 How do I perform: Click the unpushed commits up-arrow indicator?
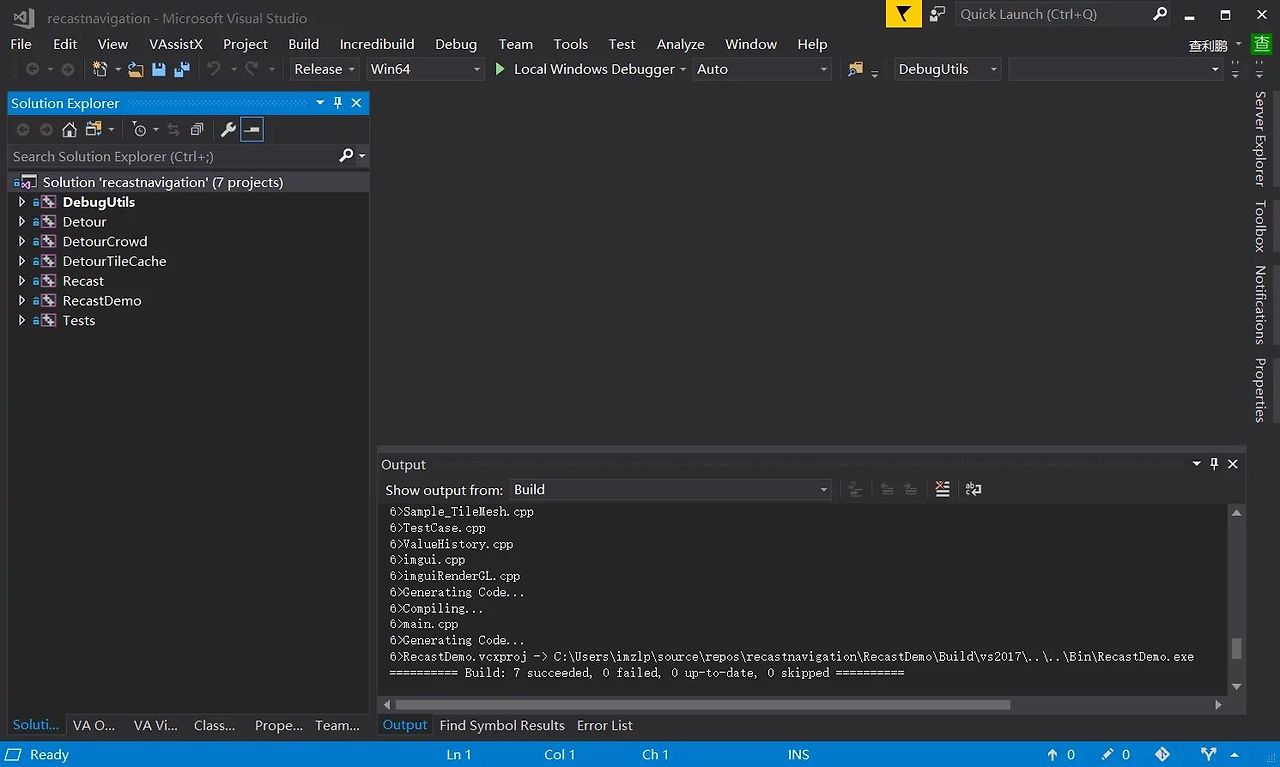(x=1061, y=755)
